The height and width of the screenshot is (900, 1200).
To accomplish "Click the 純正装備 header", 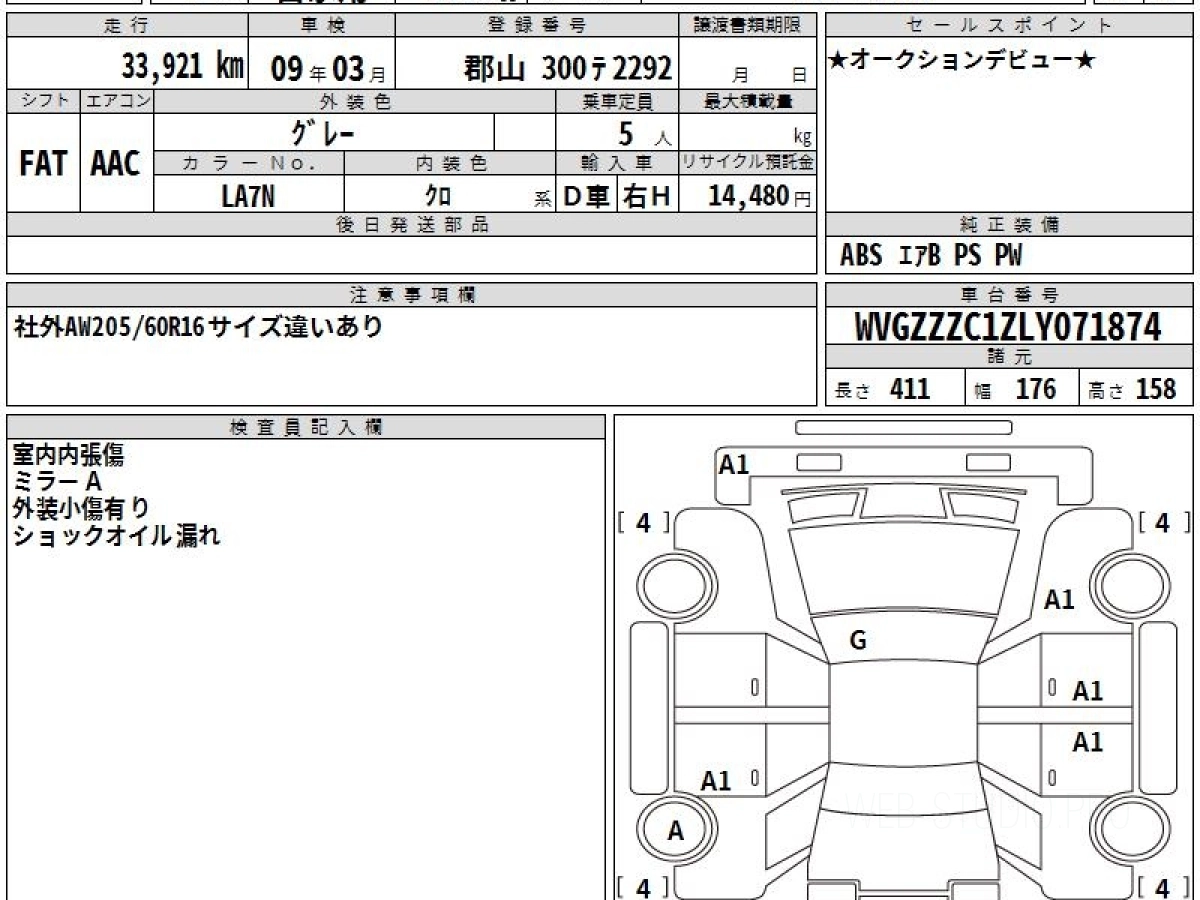I will click(1009, 225).
